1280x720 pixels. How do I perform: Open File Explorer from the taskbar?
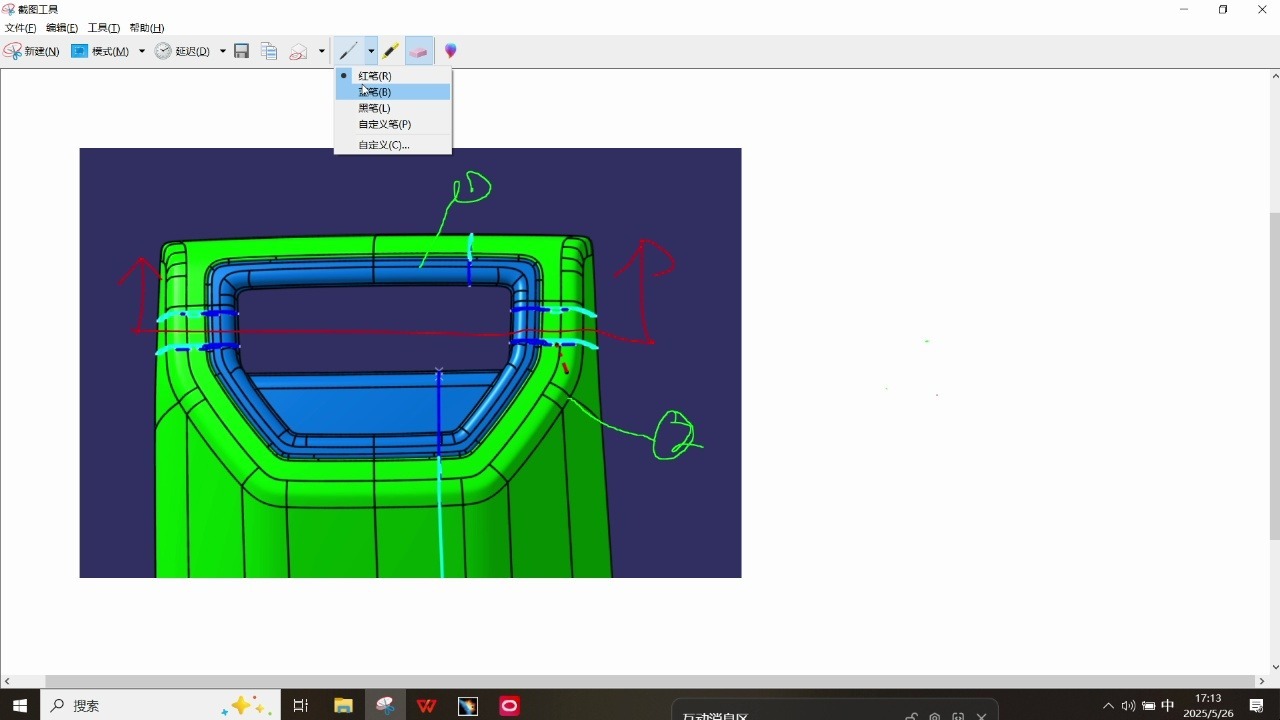(x=343, y=705)
